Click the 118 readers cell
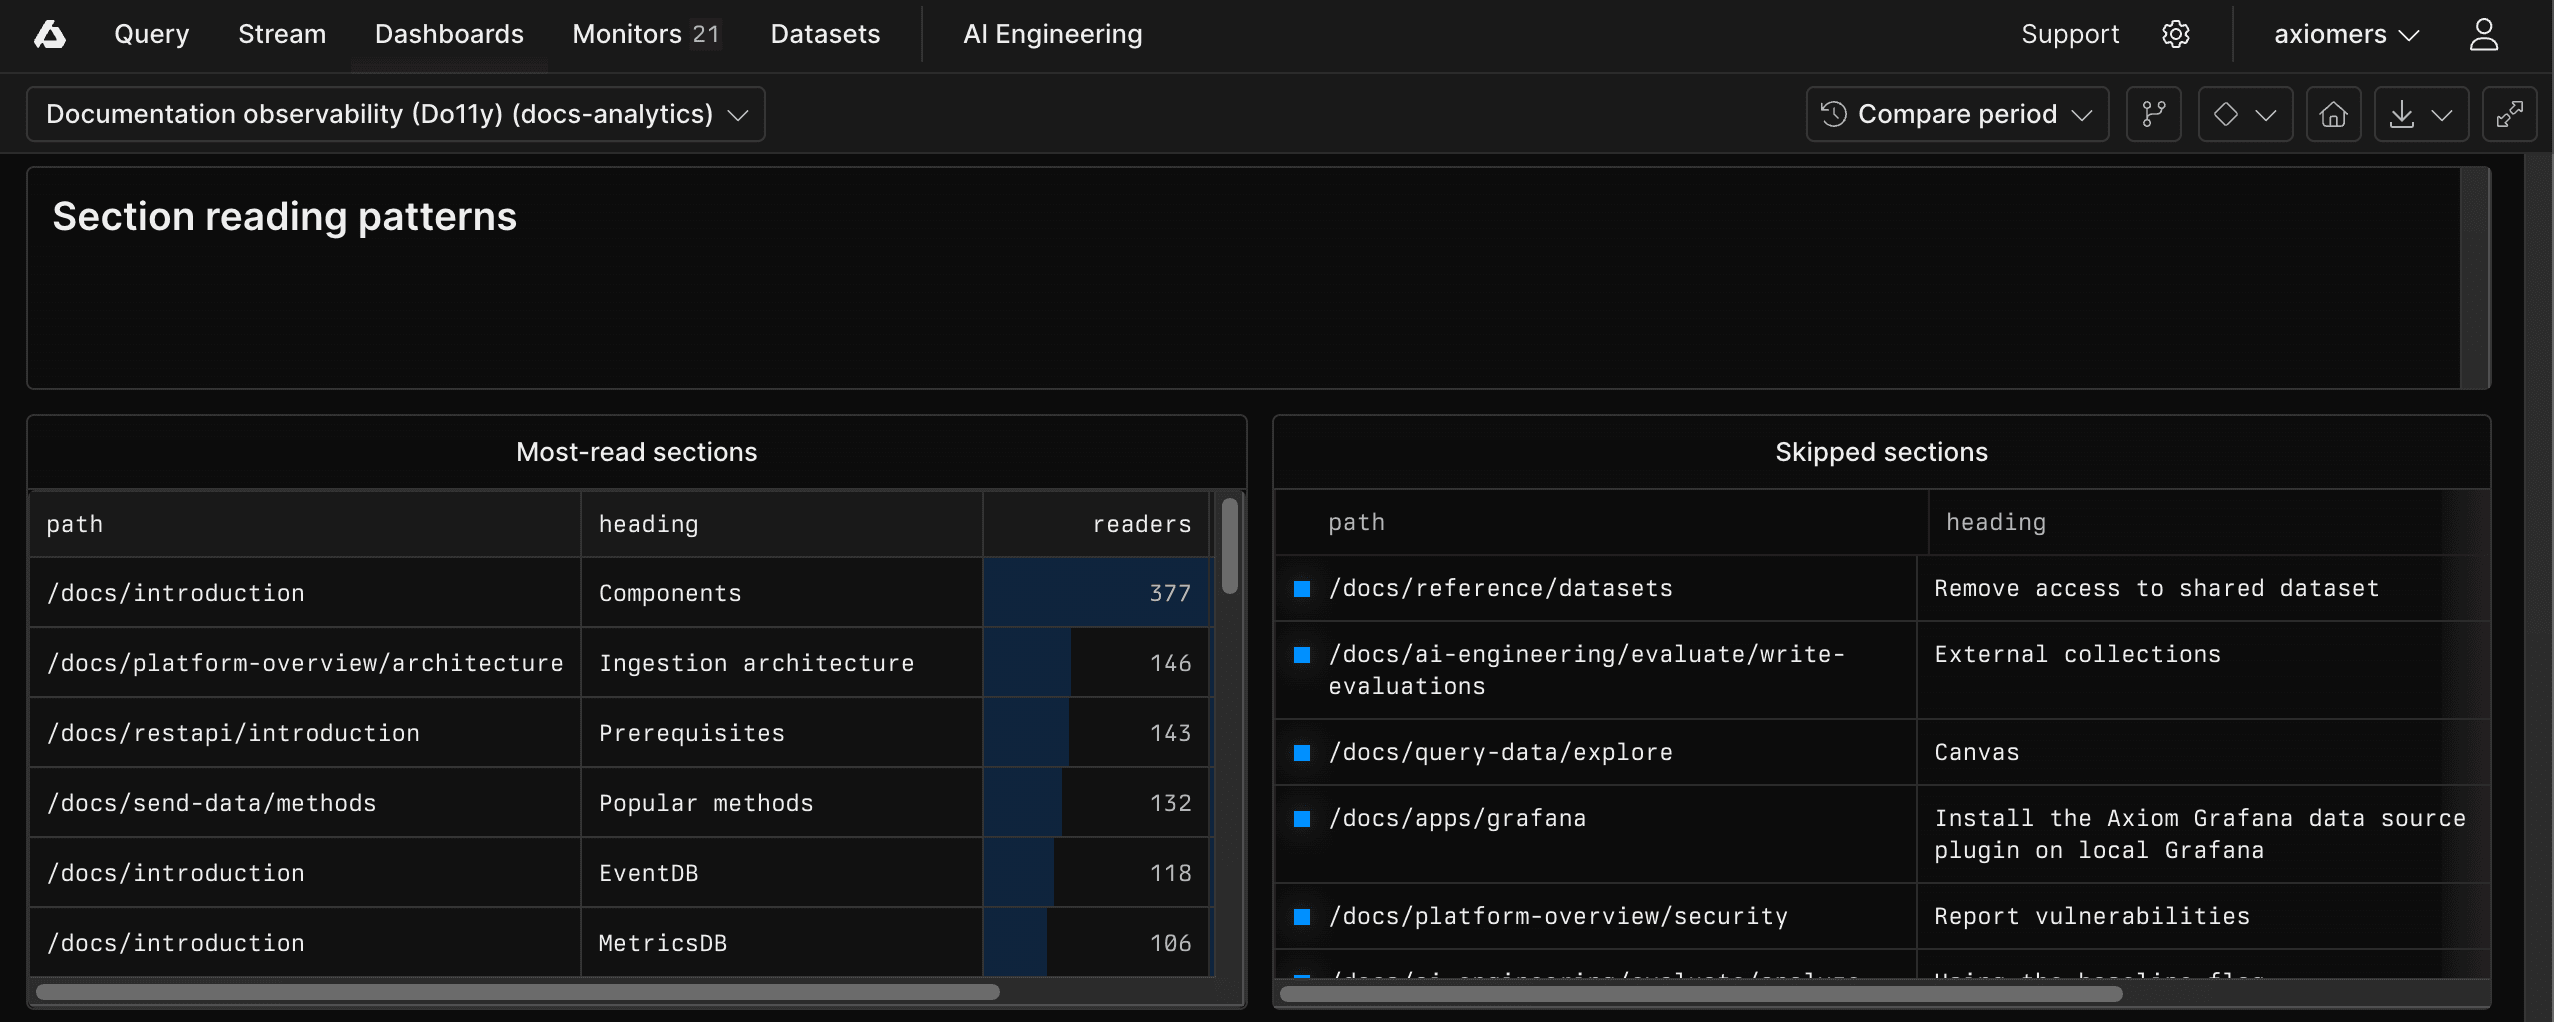This screenshot has height=1022, width=2554. coord(1097,873)
